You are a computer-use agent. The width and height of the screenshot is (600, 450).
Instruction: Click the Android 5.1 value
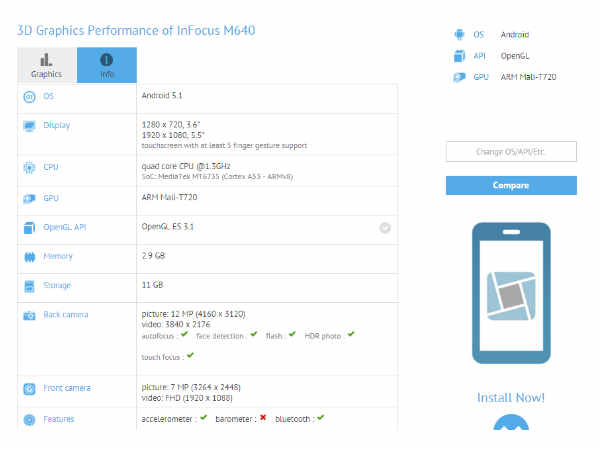[x=162, y=96]
